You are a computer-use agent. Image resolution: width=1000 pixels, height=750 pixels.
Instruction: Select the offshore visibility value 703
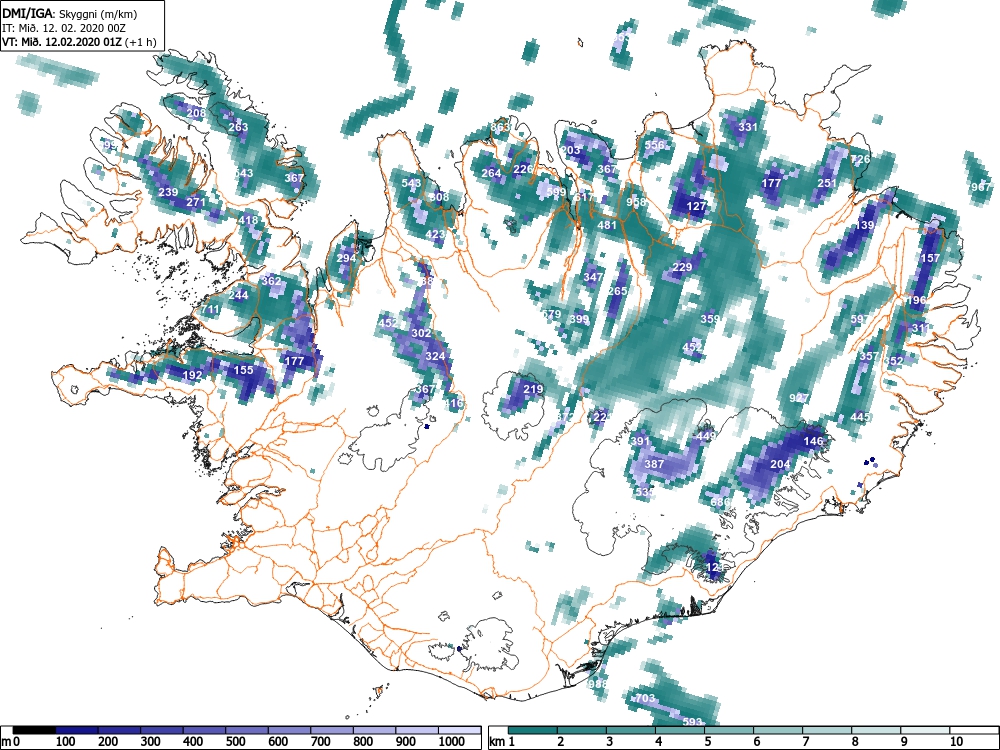tap(645, 698)
